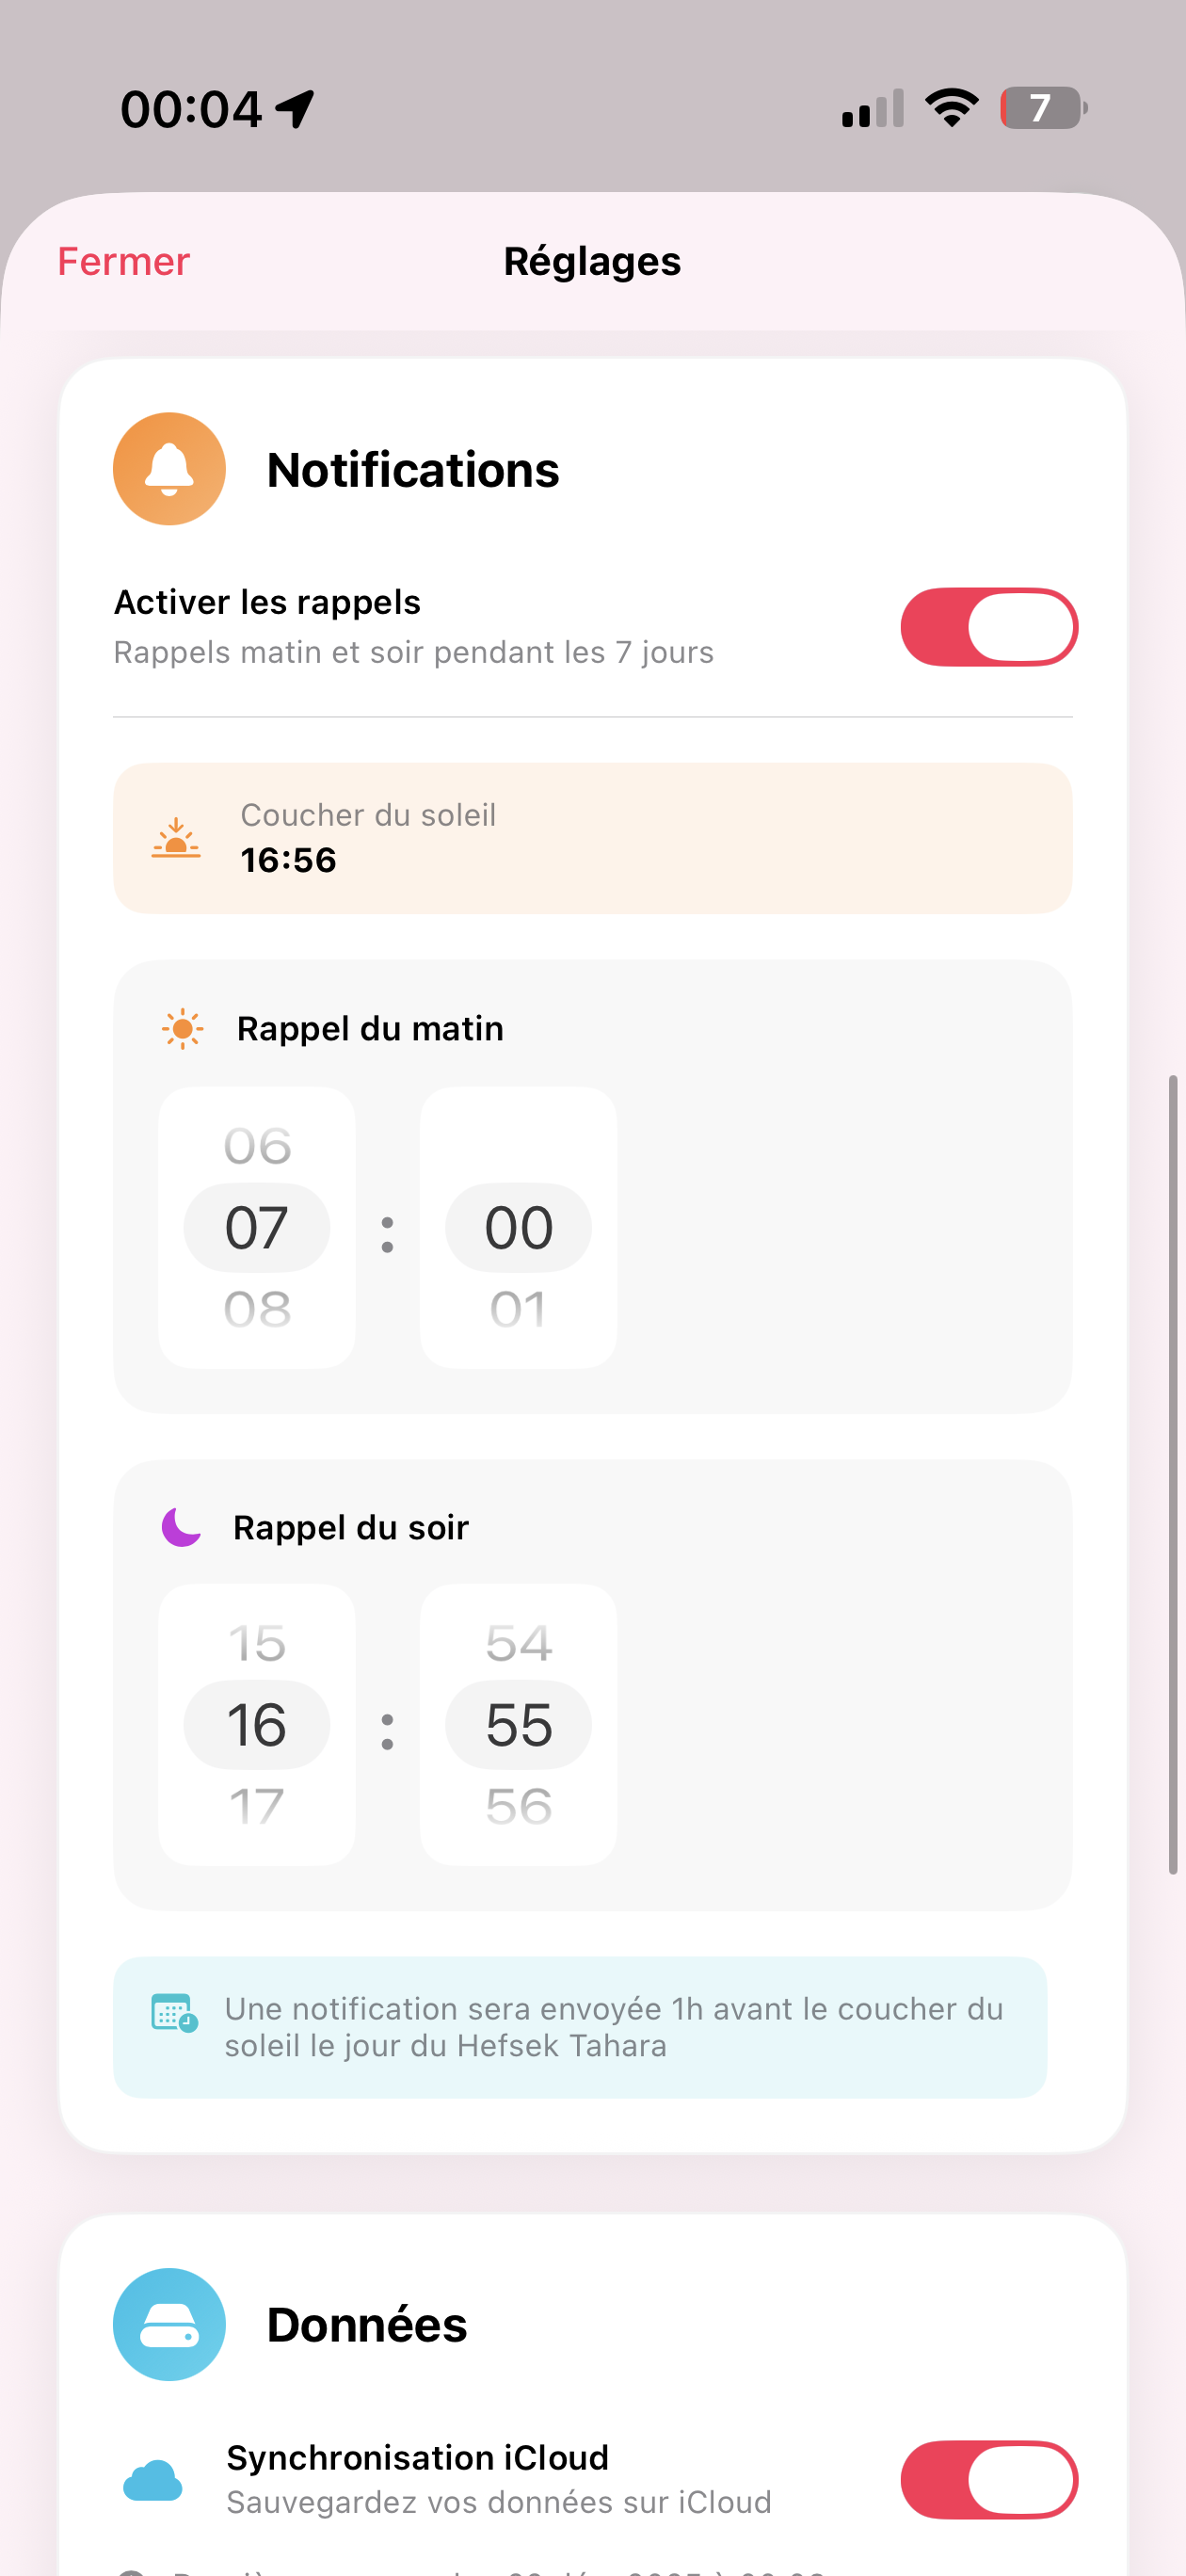The image size is (1186, 2576).
Task: Select minute 00 in the morning reminder
Action: coord(517,1227)
